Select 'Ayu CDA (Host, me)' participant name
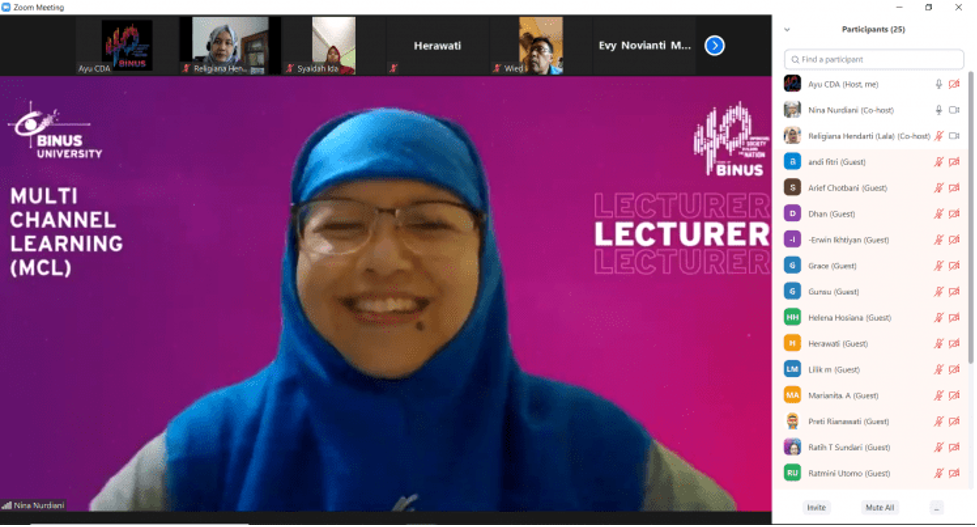Screen dimensions: 977x527 tap(843, 84)
